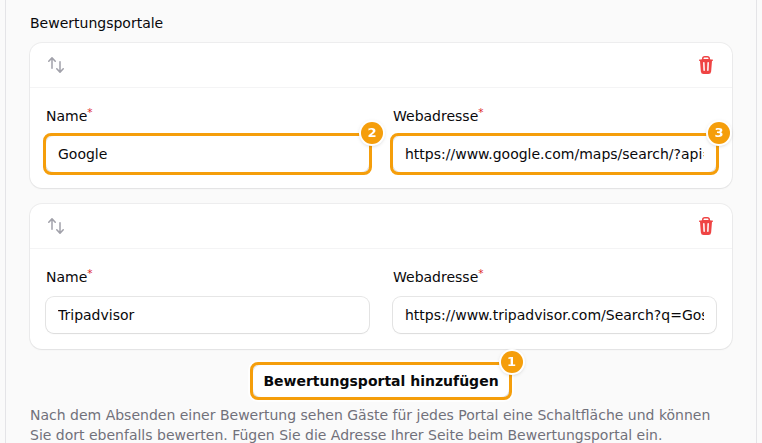This screenshot has height=443, width=762.
Task: Click the help text starting with Nach dem Absenden
Action: (370, 425)
